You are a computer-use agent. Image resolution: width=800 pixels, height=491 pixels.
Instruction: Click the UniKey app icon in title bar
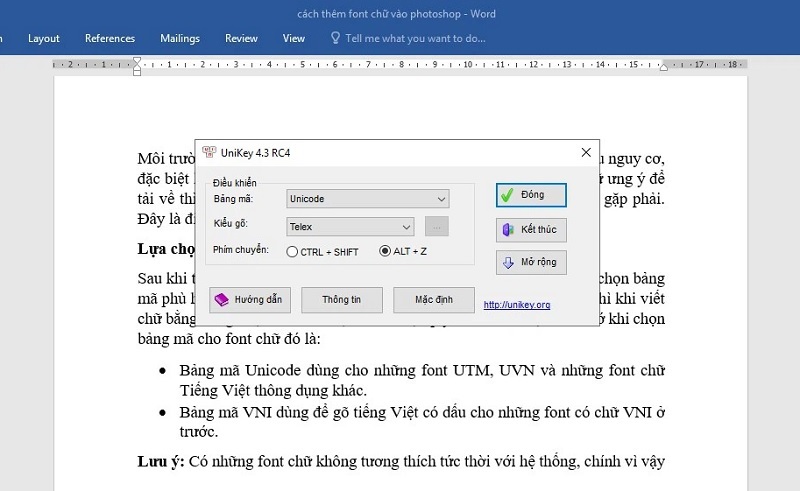point(209,152)
